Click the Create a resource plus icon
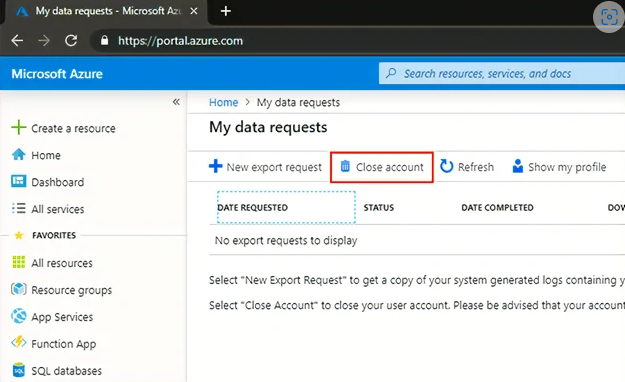The height and width of the screenshot is (382, 625). (x=18, y=128)
